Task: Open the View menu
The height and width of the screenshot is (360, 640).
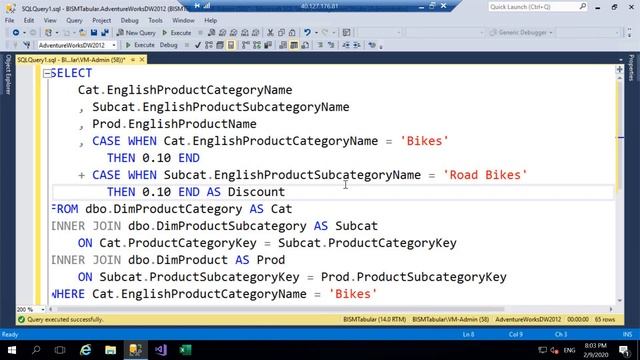Action: click(50, 20)
